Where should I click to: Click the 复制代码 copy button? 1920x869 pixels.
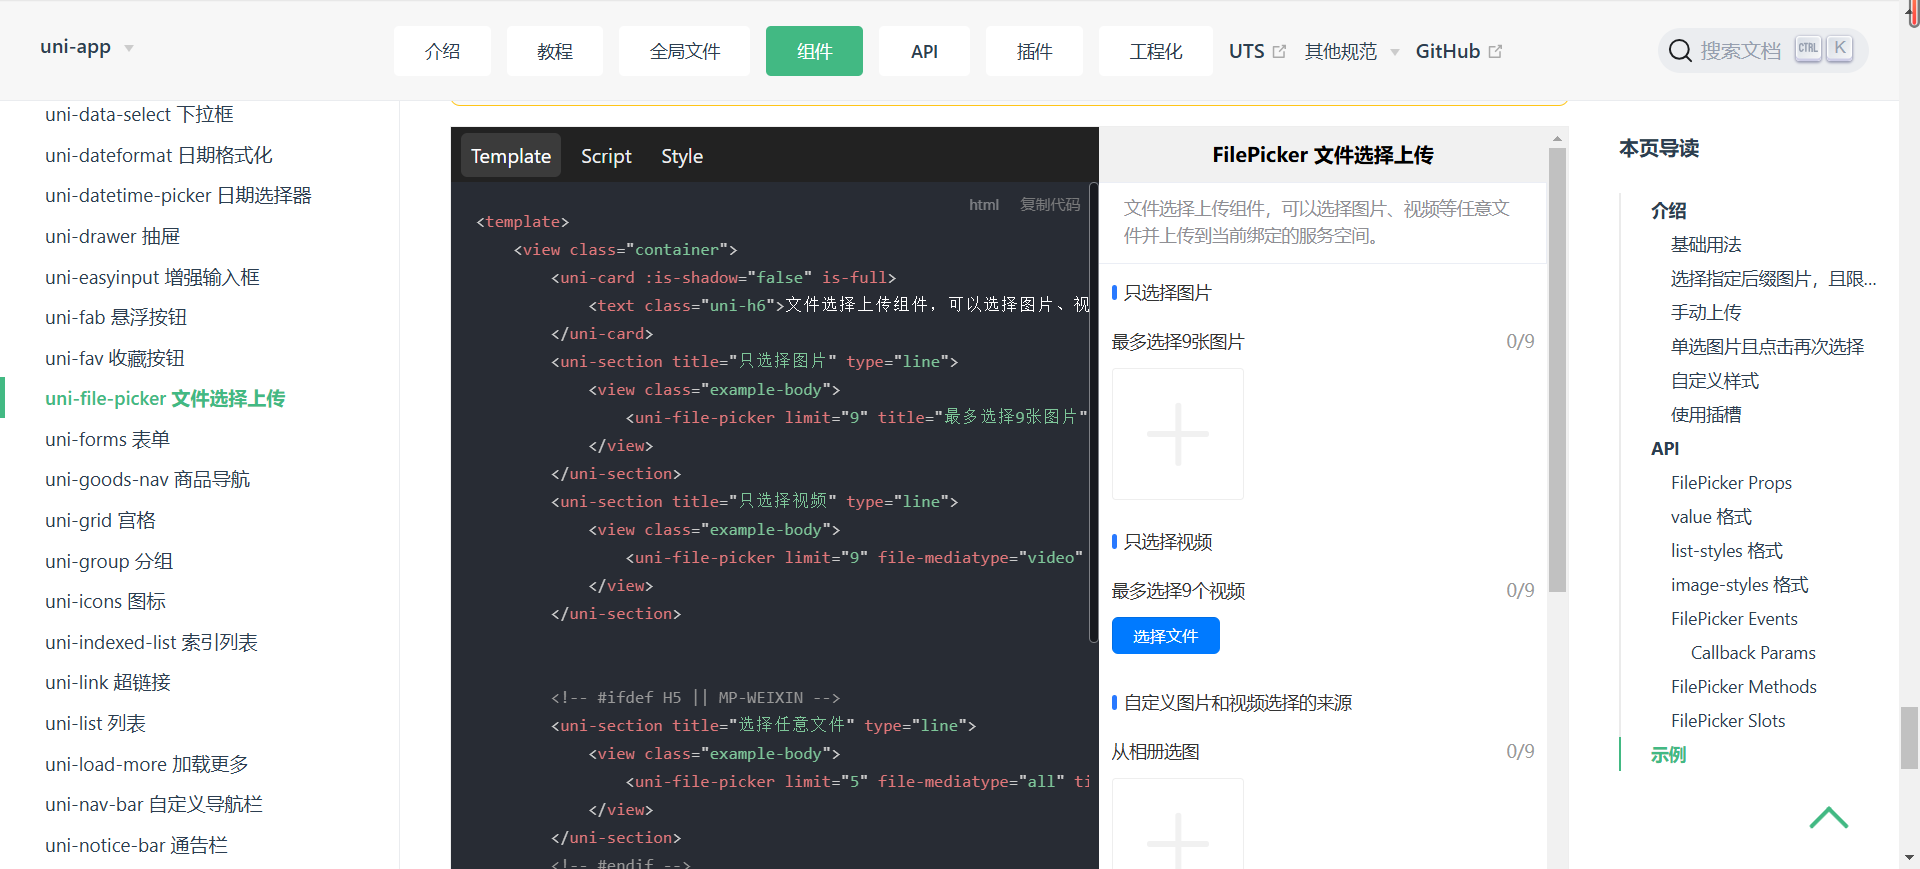(1050, 204)
